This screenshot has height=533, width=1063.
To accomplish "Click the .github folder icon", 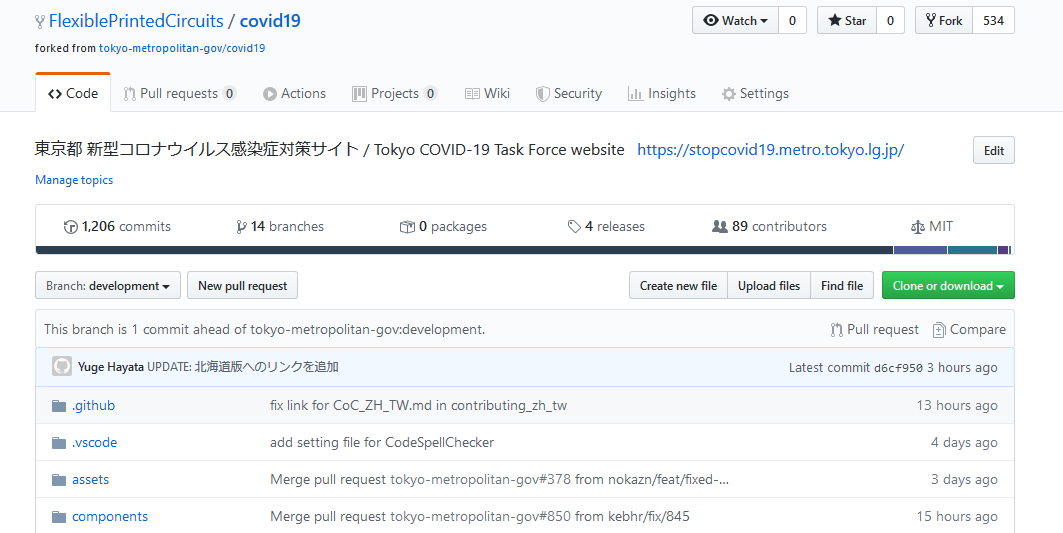I will tap(58, 406).
